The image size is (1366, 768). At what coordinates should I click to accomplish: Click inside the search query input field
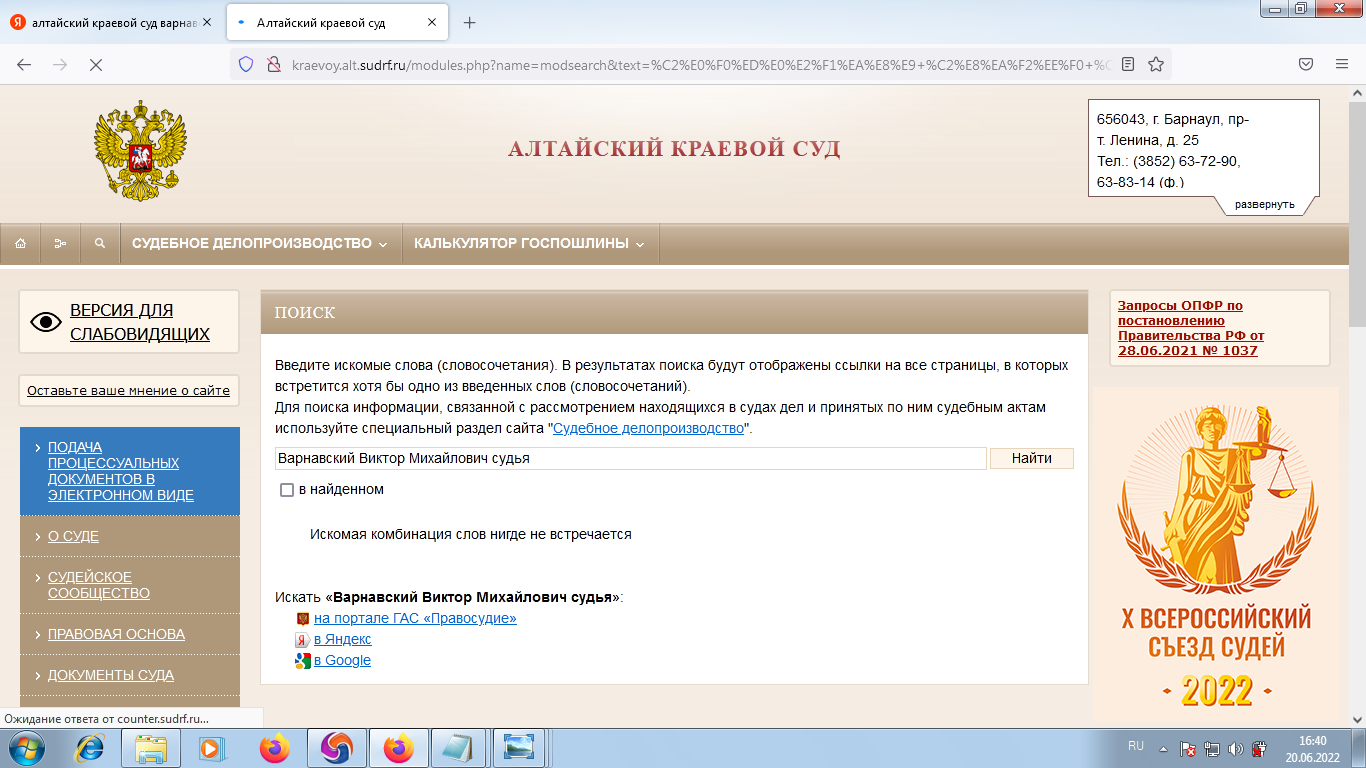[x=630, y=458]
